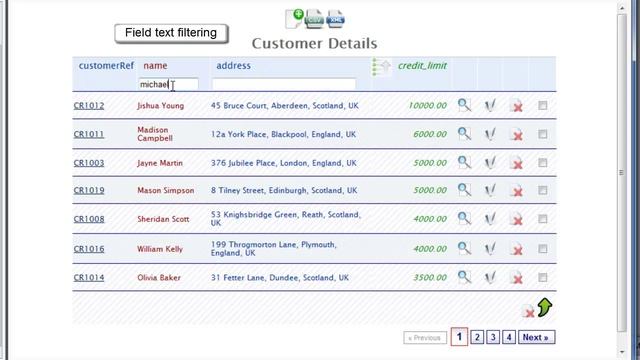View details of CR1016 William Kelly
Viewport: 640px width, 360px height.
464,248
